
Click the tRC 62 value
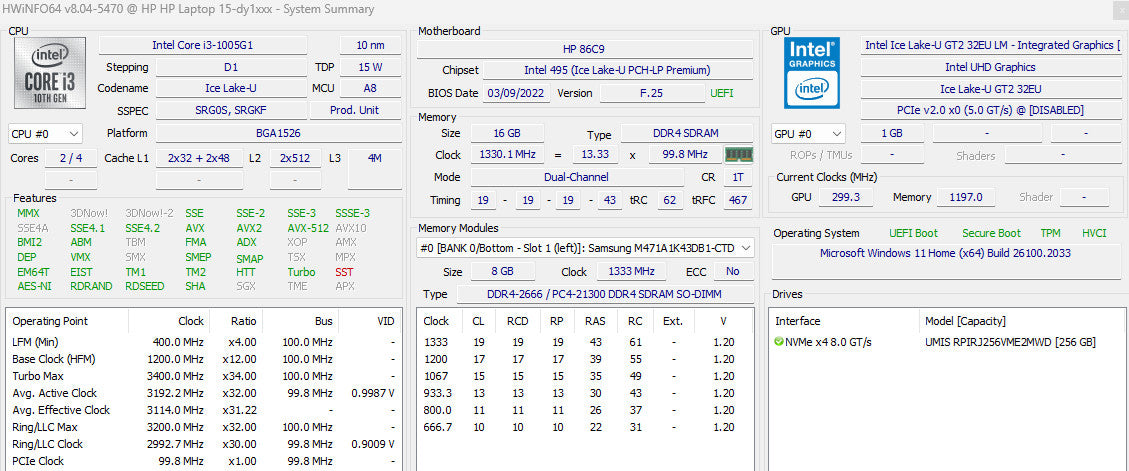669,200
